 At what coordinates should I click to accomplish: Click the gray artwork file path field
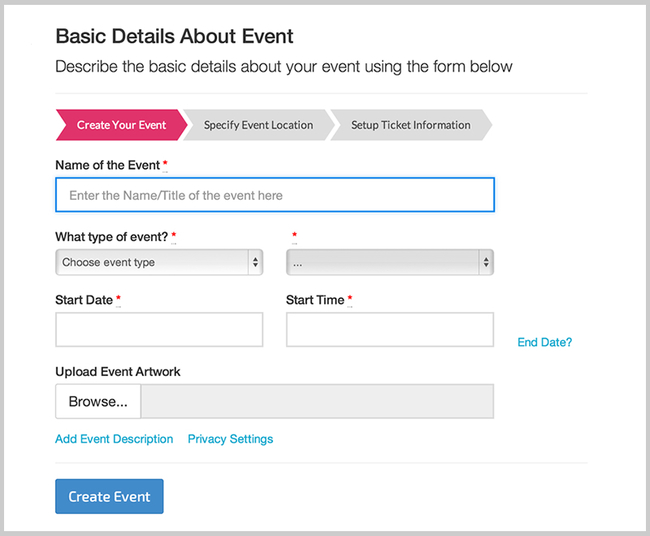[x=317, y=402]
